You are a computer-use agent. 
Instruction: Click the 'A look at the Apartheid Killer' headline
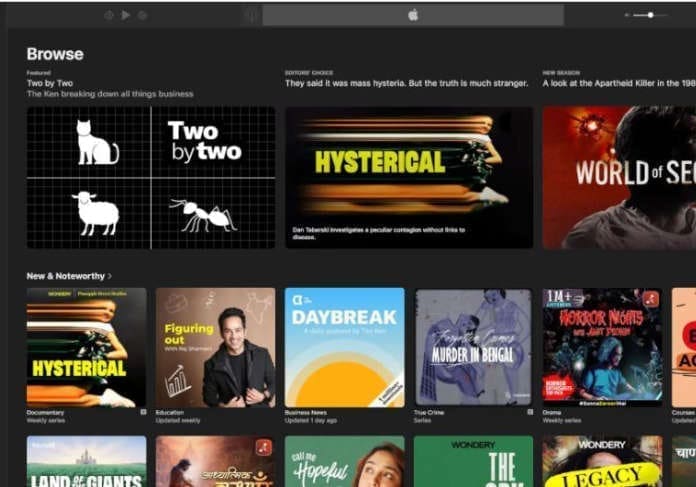point(619,83)
